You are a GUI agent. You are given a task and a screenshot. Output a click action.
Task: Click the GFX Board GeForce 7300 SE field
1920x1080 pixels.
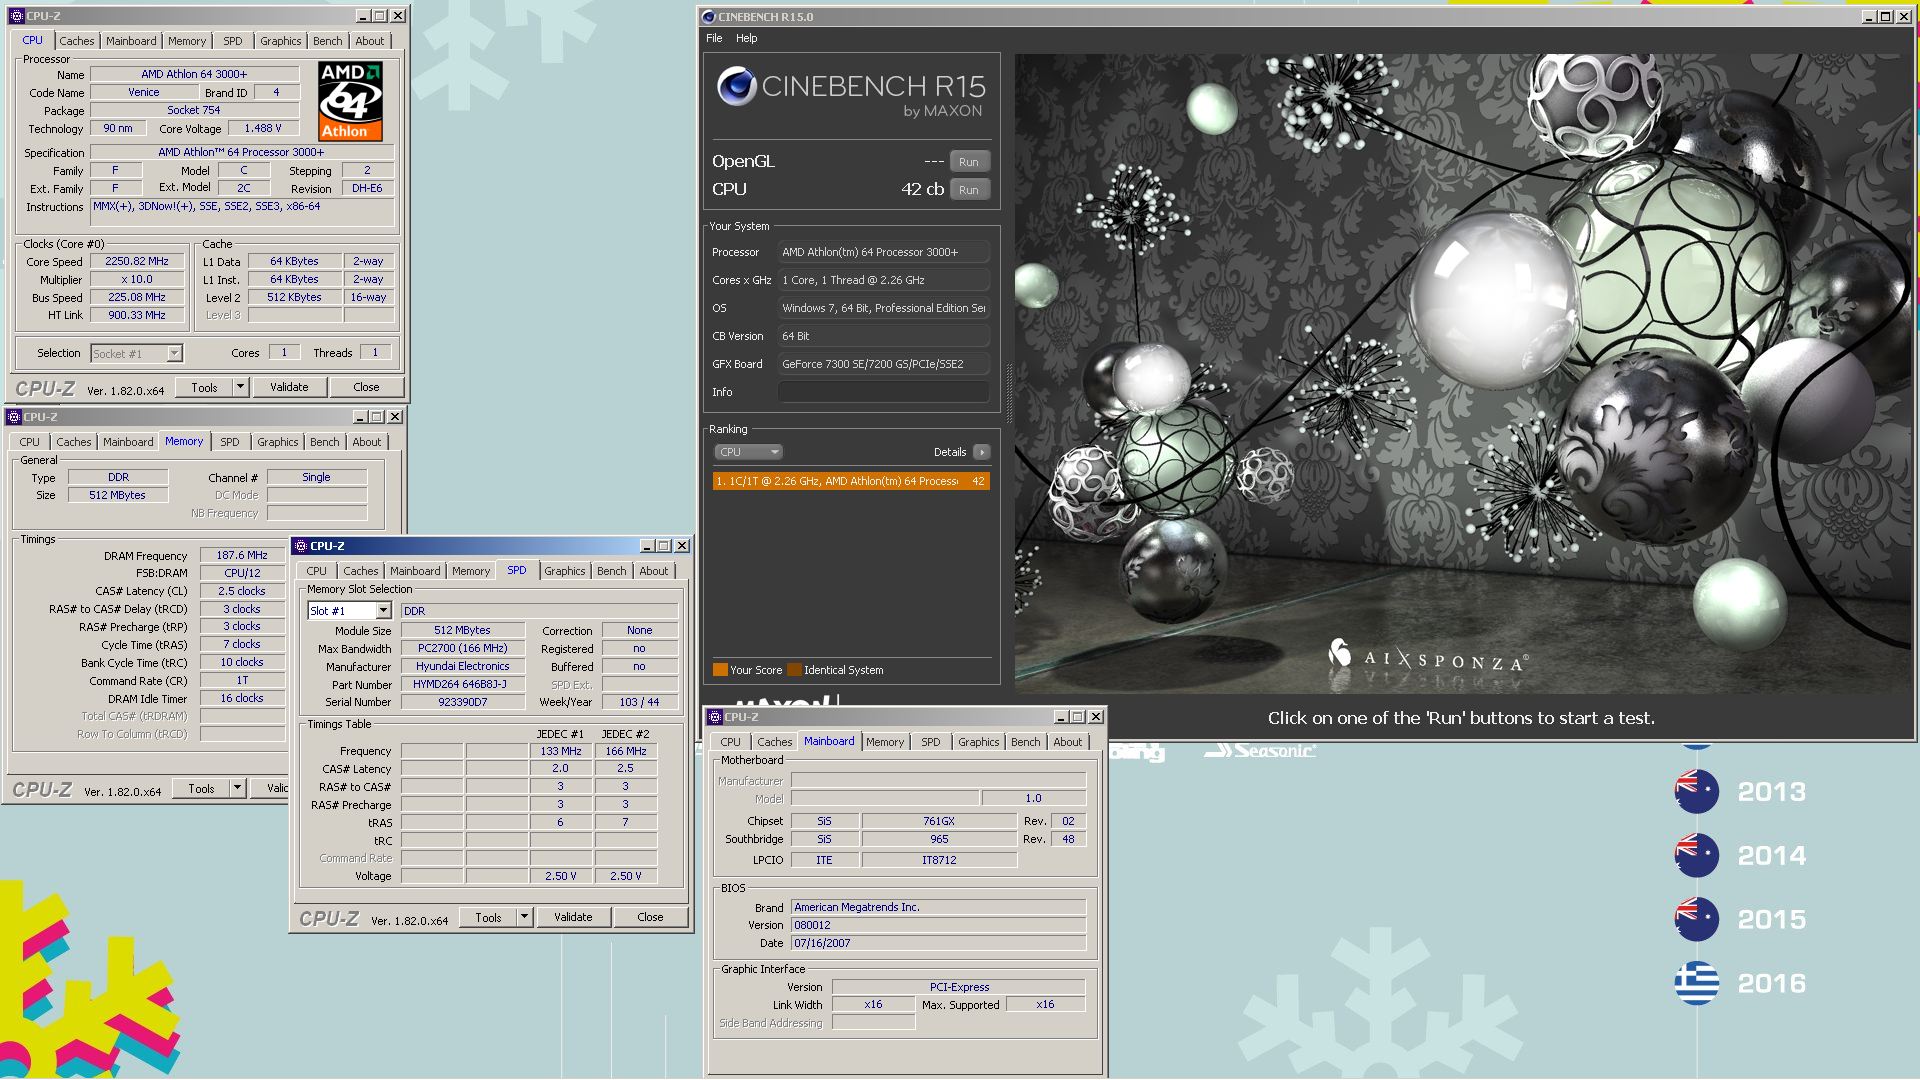pos(884,364)
